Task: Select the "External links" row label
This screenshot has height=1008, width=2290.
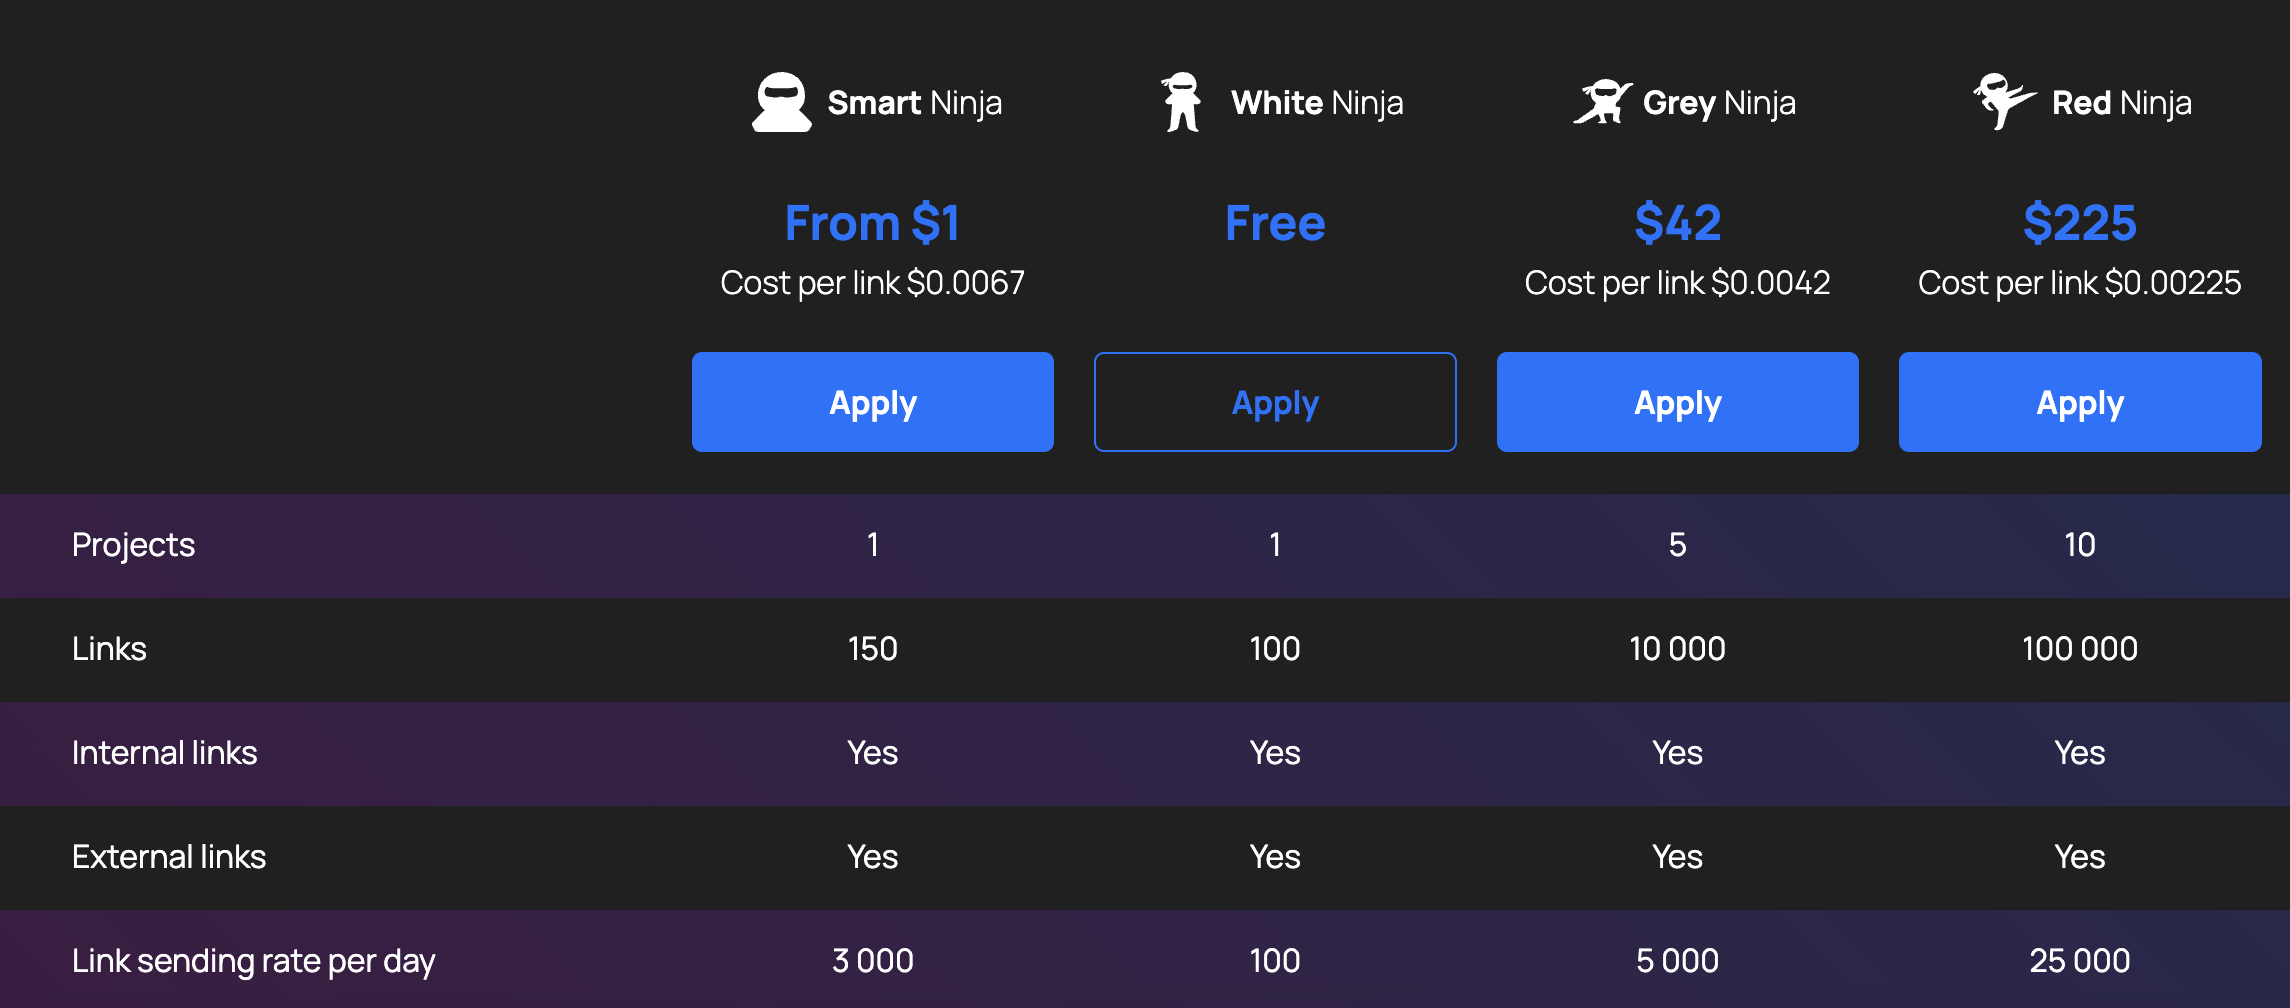Action: [168, 857]
